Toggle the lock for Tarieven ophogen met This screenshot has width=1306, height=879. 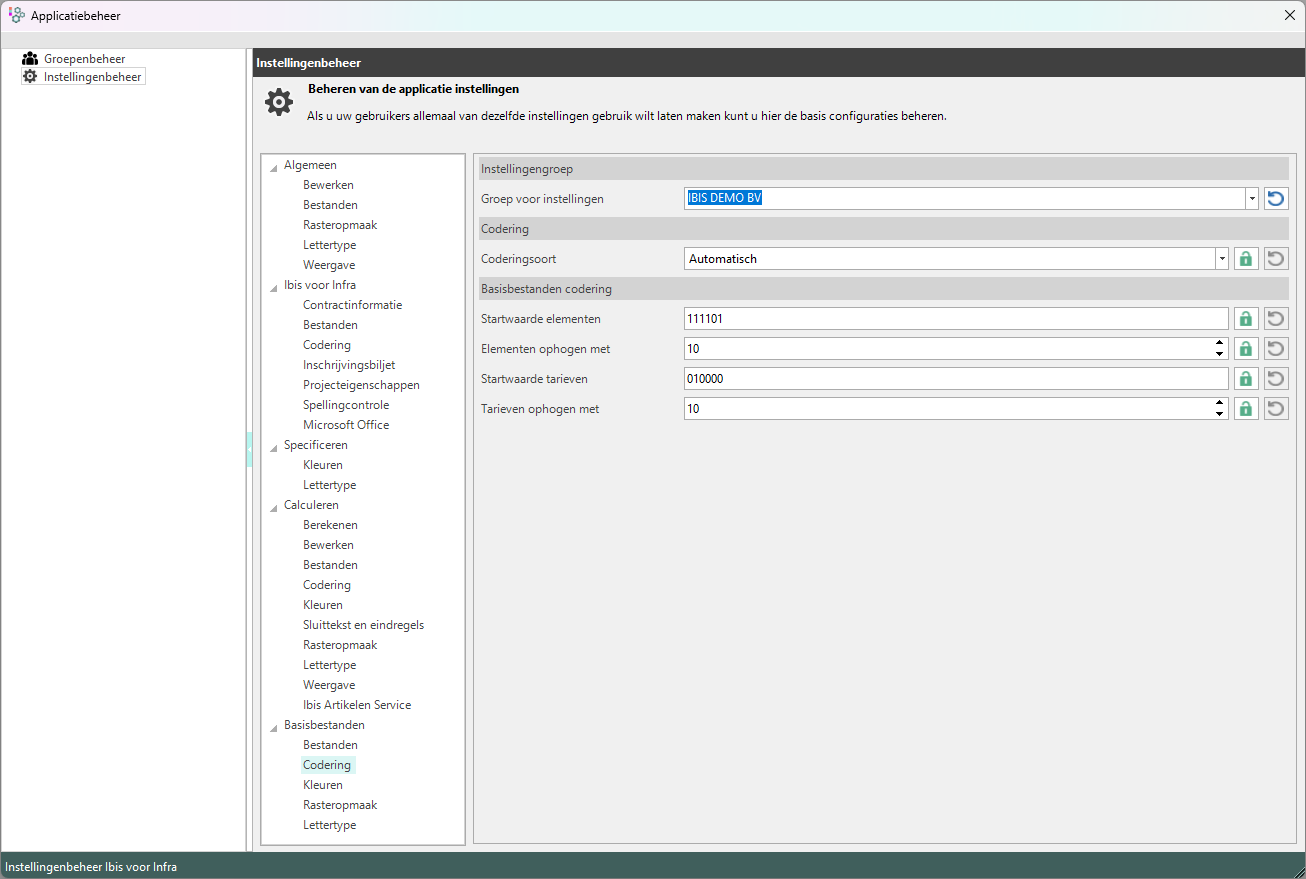(1245, 409)
